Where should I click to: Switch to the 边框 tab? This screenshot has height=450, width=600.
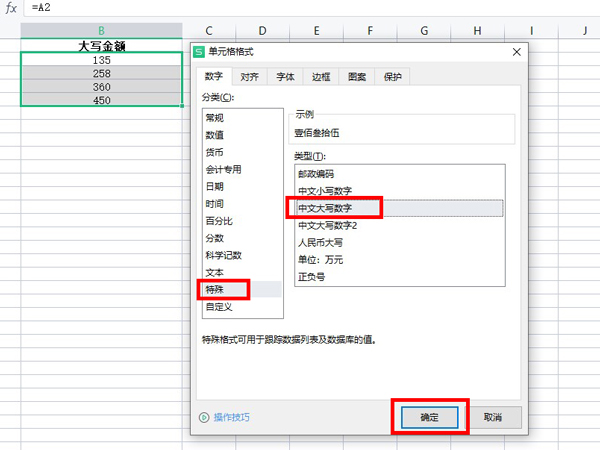[321, 77]
